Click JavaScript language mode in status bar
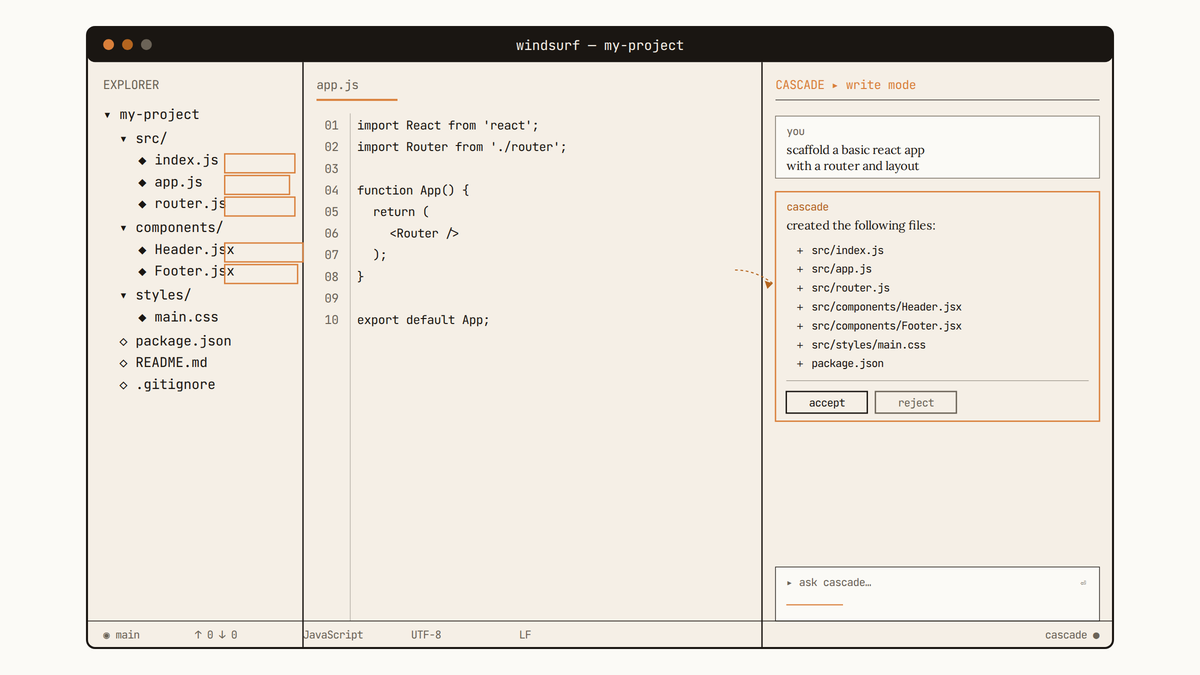 334,635
